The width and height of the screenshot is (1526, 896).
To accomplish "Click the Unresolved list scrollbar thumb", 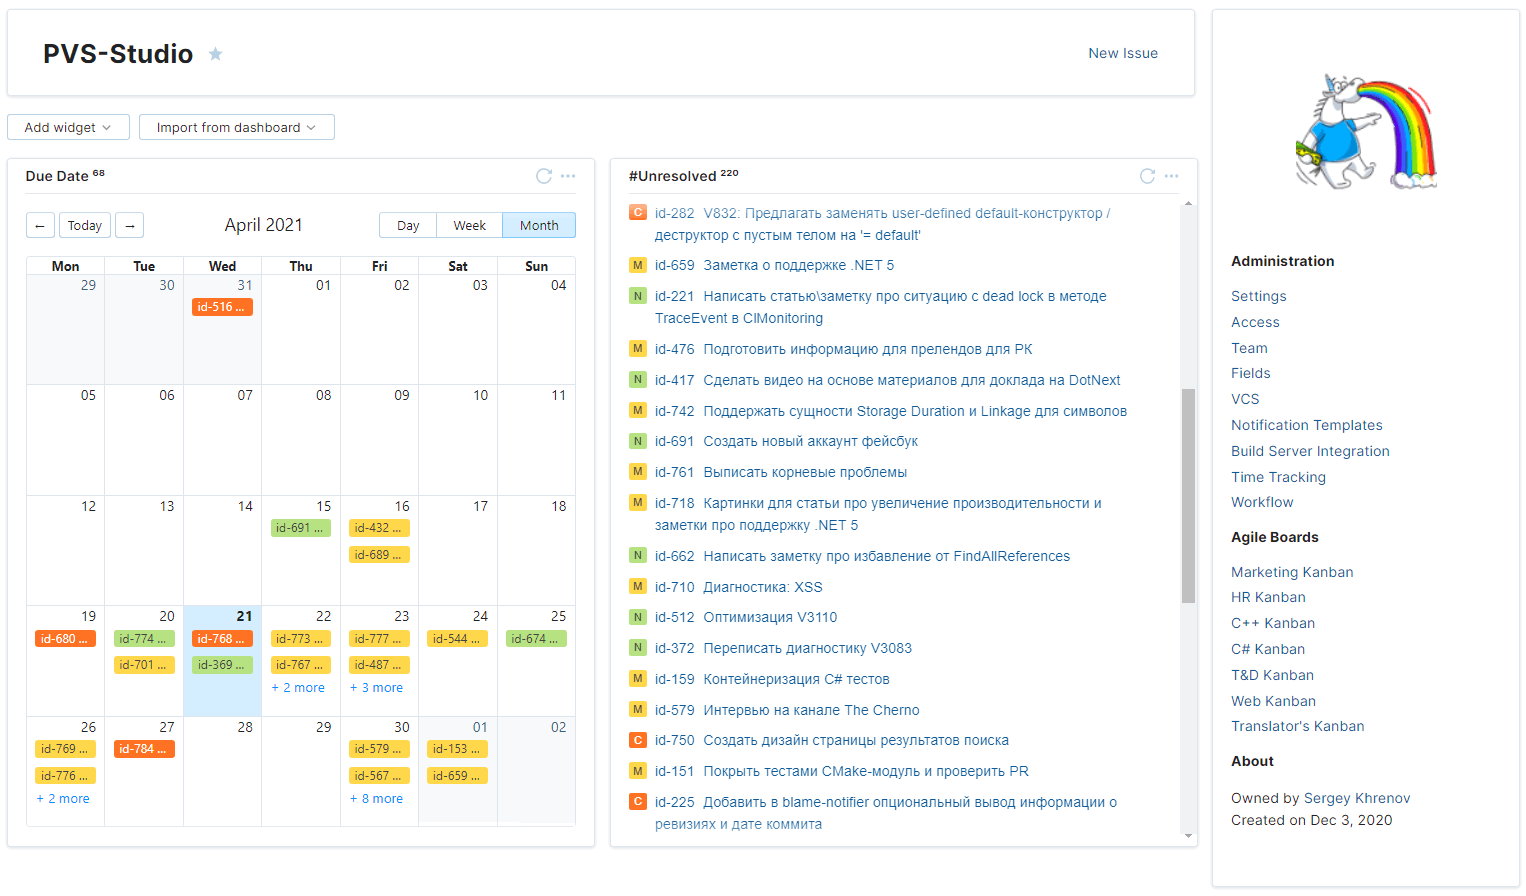I will 1188,495.
